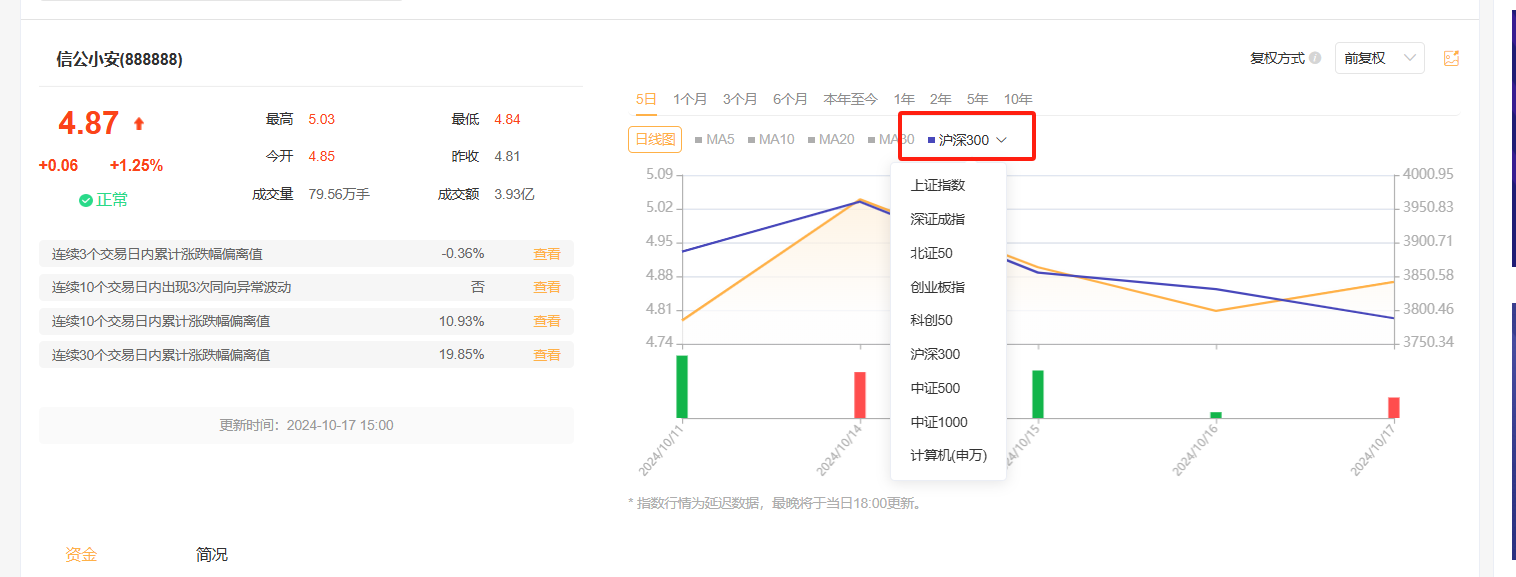The image size is (1516, 577).
Task: Click info icon beside 复权方式
Action: pyautogui.click(x=1315, y=58)
